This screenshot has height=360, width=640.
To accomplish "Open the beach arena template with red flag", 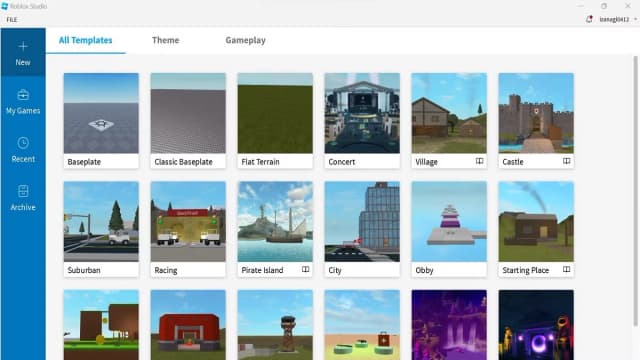I will pos(362,325).
